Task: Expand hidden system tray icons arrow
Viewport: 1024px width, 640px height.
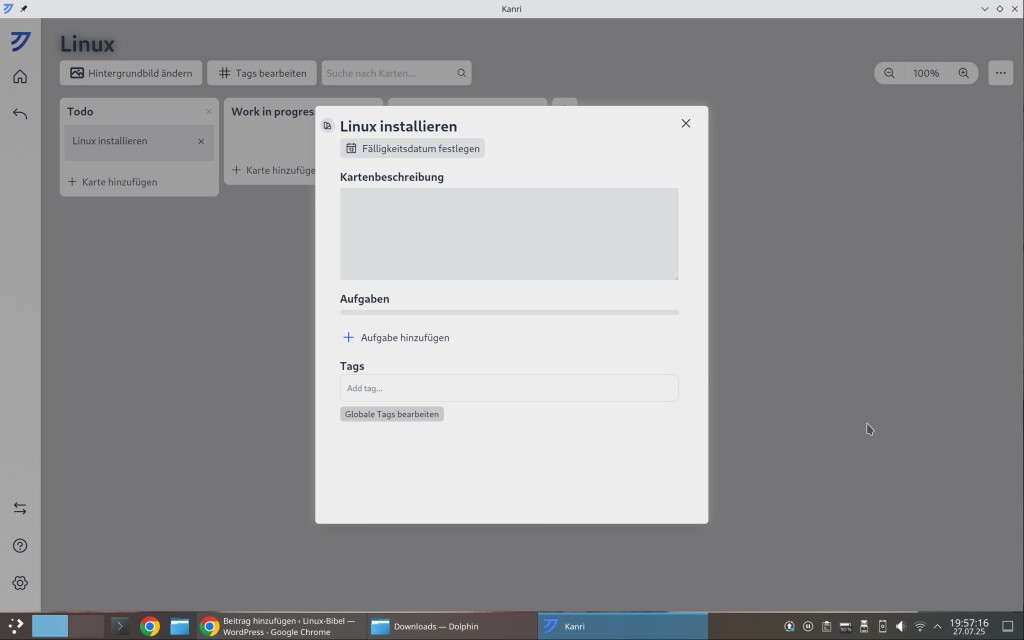Action: point(938,626)
